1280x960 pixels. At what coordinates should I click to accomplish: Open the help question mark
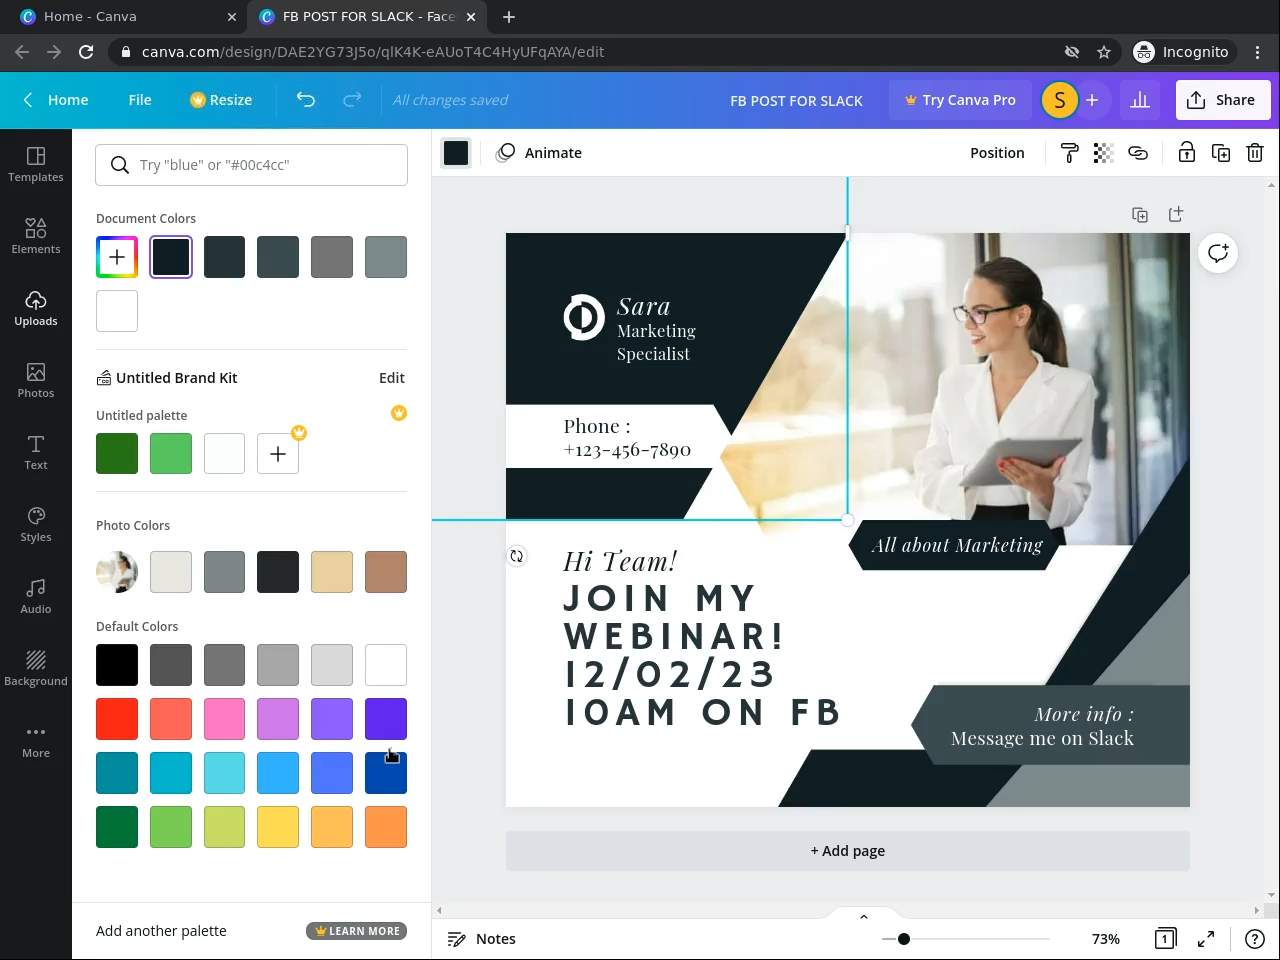tap(1254, 939)
